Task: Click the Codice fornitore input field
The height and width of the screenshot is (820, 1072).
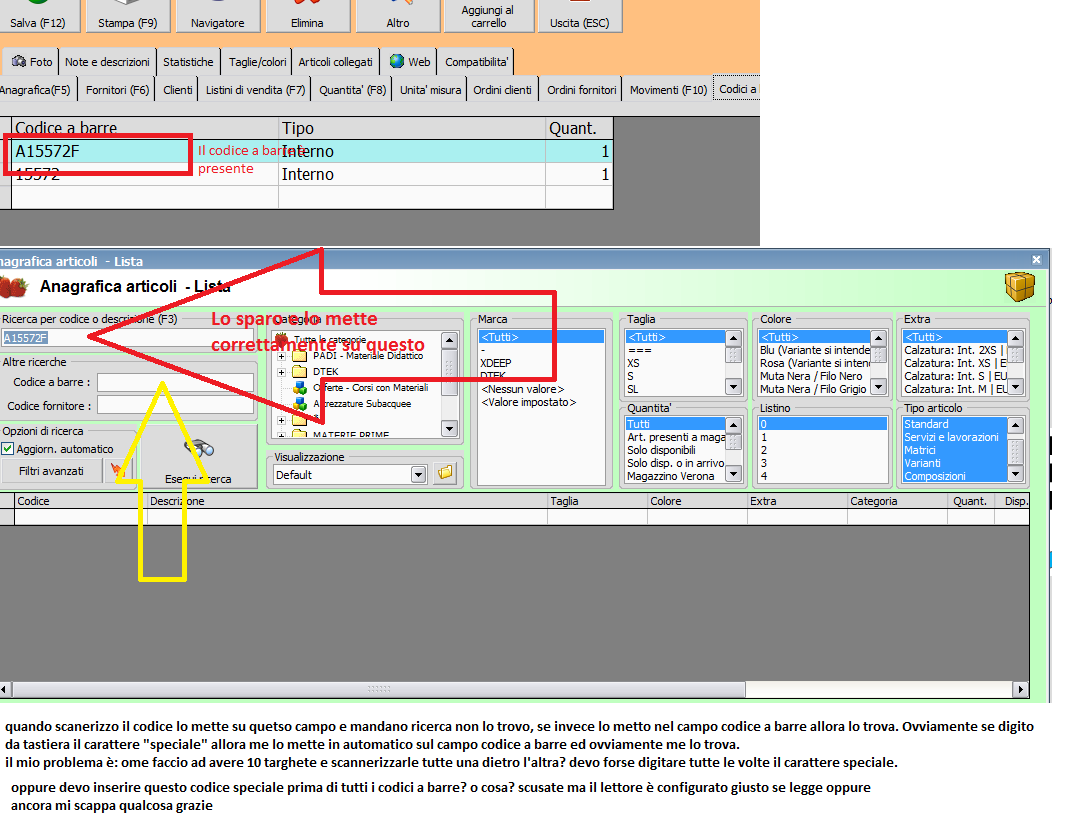Action: coord(175,406)
